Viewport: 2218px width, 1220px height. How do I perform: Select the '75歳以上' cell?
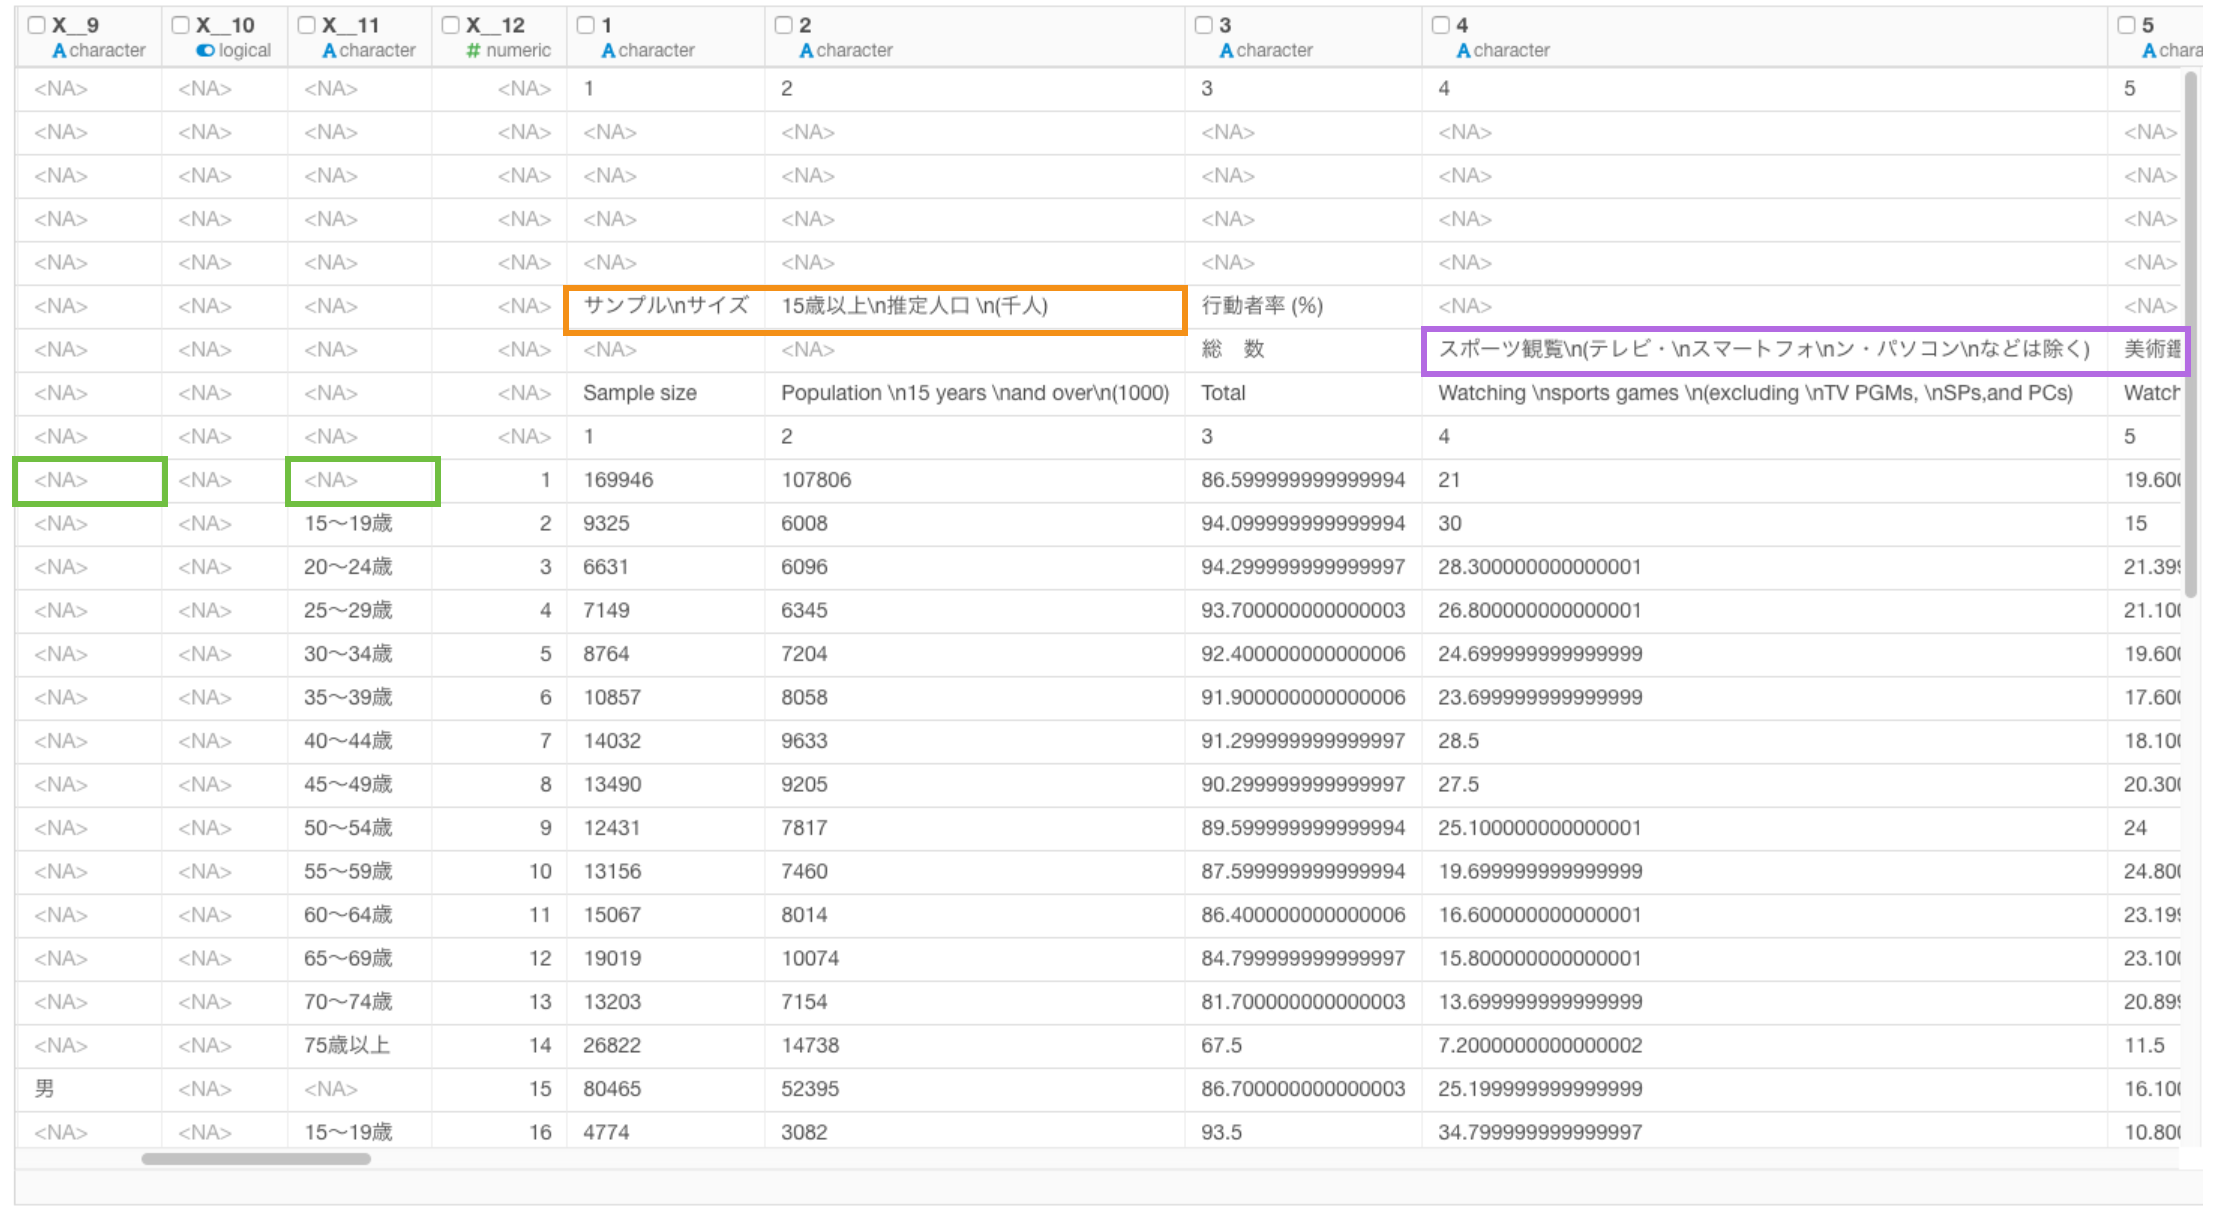(360, 1045)
